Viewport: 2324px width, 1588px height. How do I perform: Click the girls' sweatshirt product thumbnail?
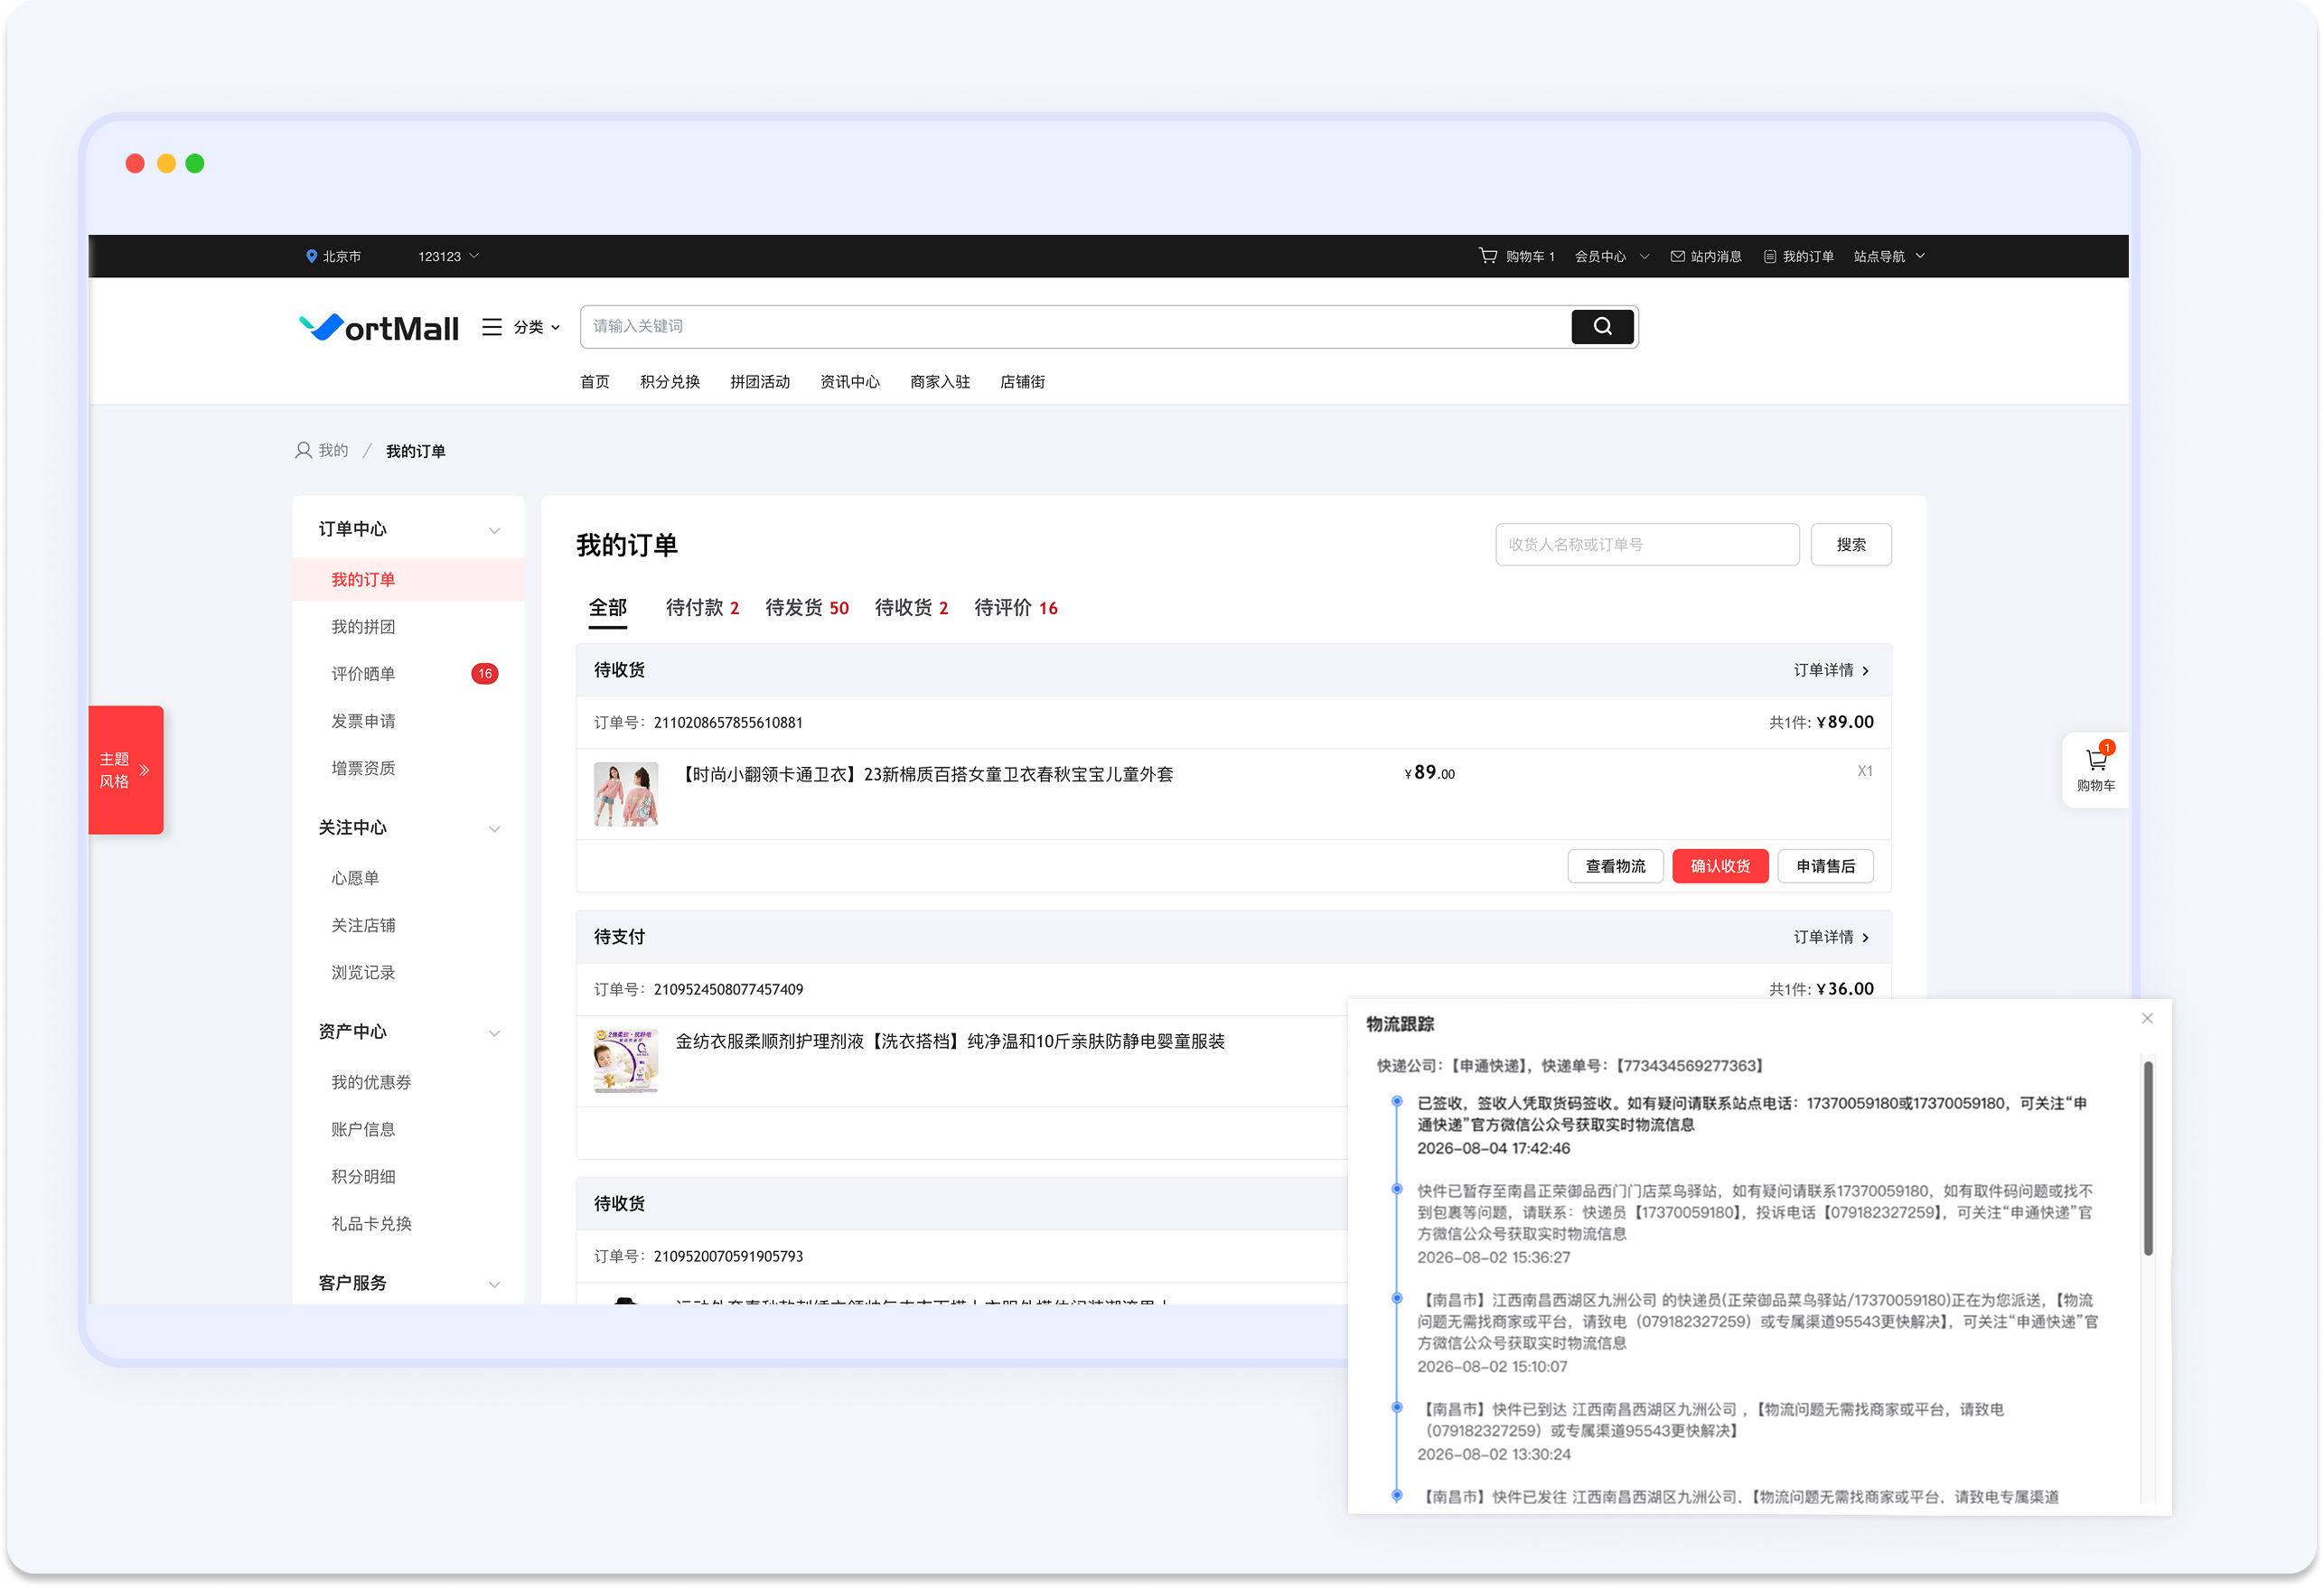tap(626, 794)
